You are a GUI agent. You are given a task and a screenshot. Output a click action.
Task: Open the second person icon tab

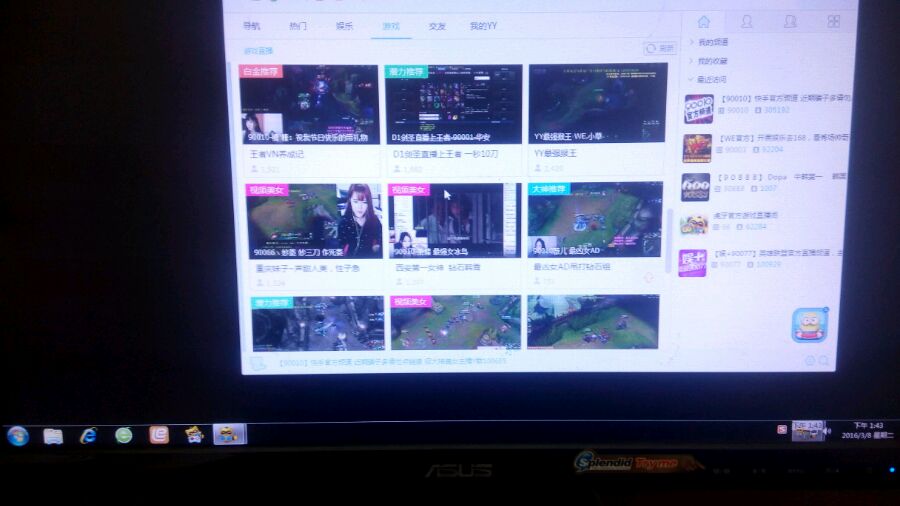click(x=790, y=22)
